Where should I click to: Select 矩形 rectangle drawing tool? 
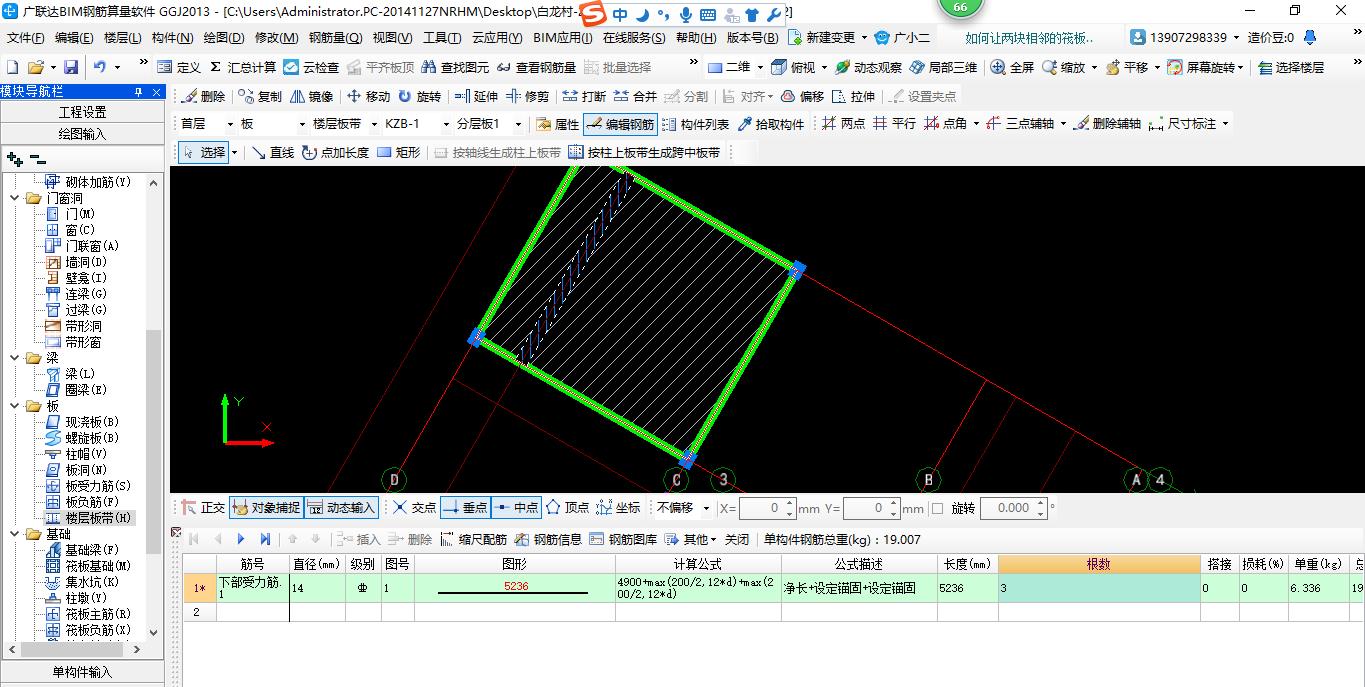[x=399, y=152]
